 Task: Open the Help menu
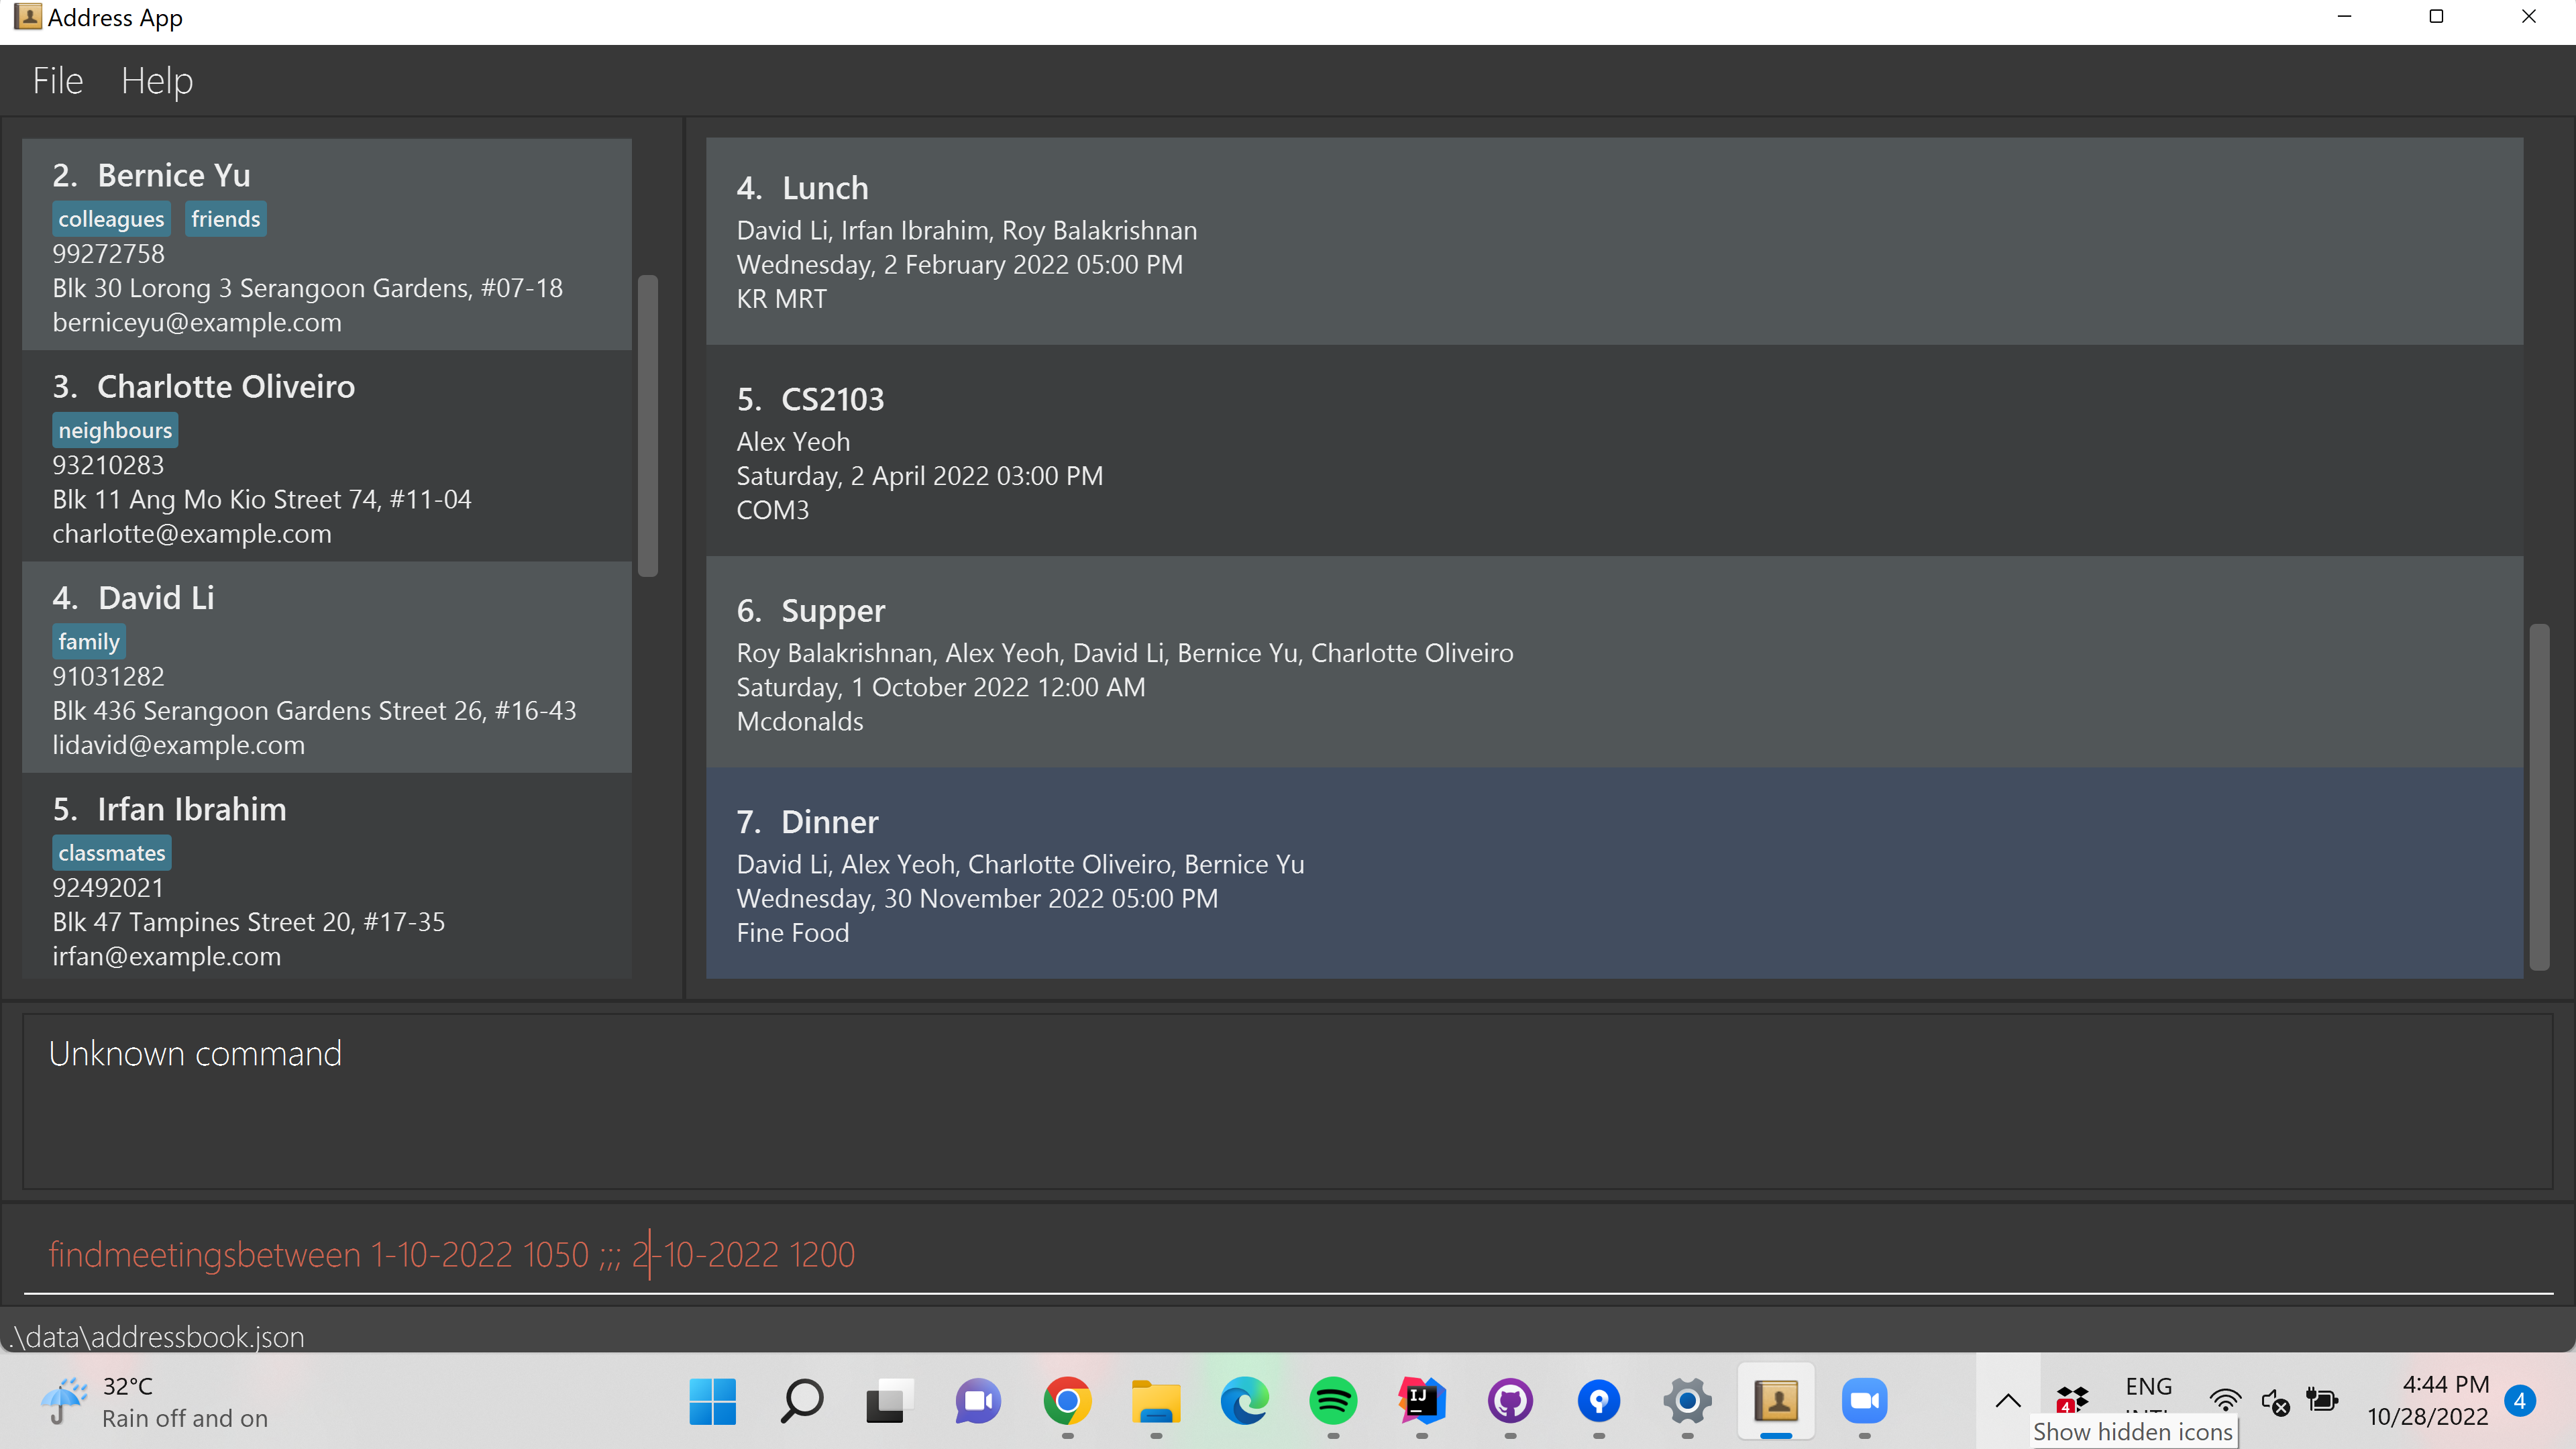[157, 81]
